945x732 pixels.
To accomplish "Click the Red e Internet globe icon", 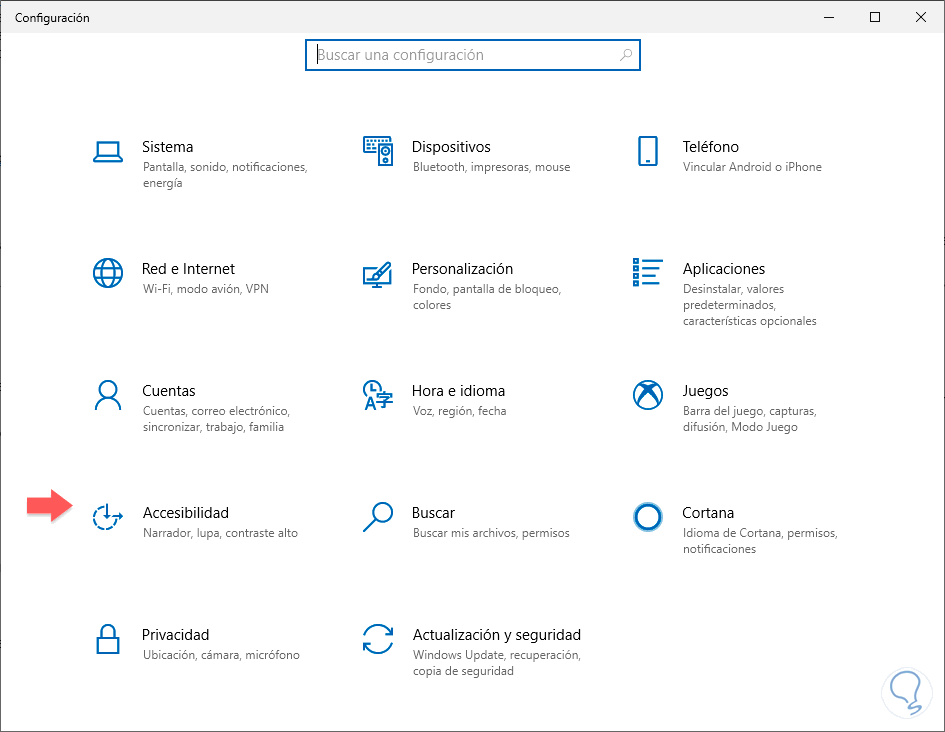I will pyautogui.click(x=107, y=273).
